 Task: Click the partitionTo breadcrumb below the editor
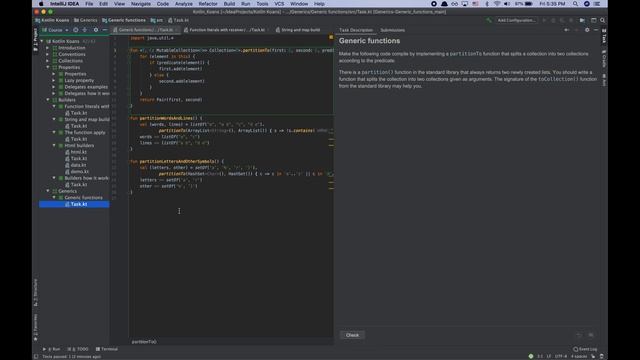click(144, 342)
